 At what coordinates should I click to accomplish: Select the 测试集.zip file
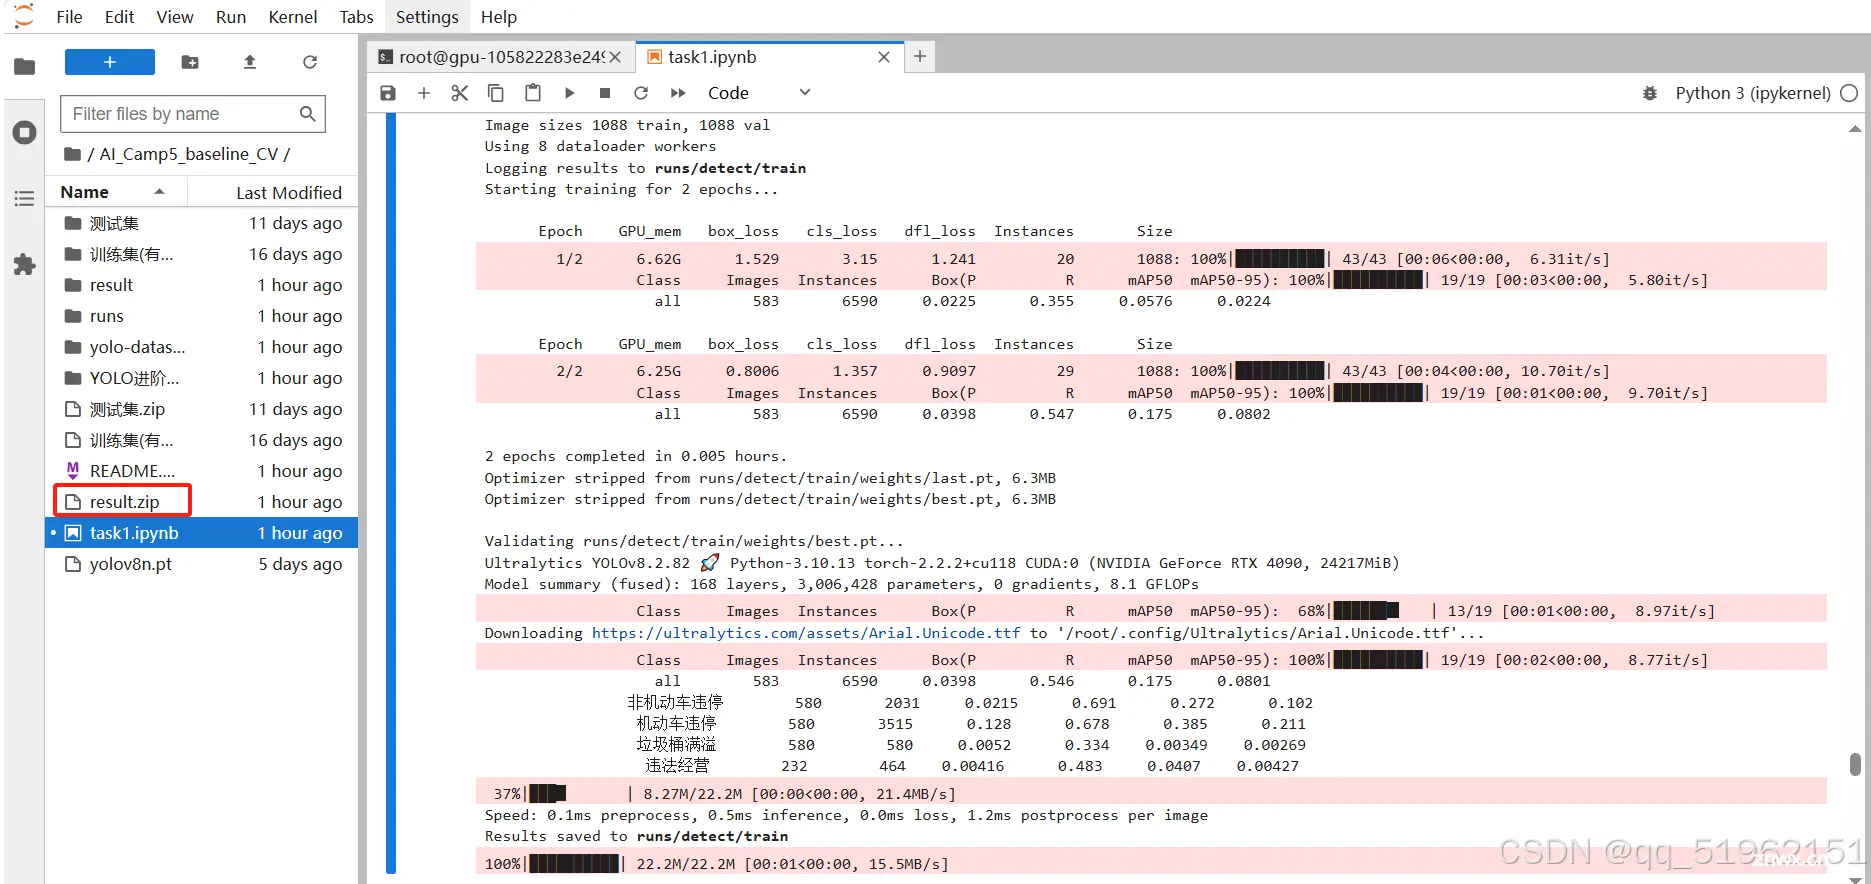(203, 409)
